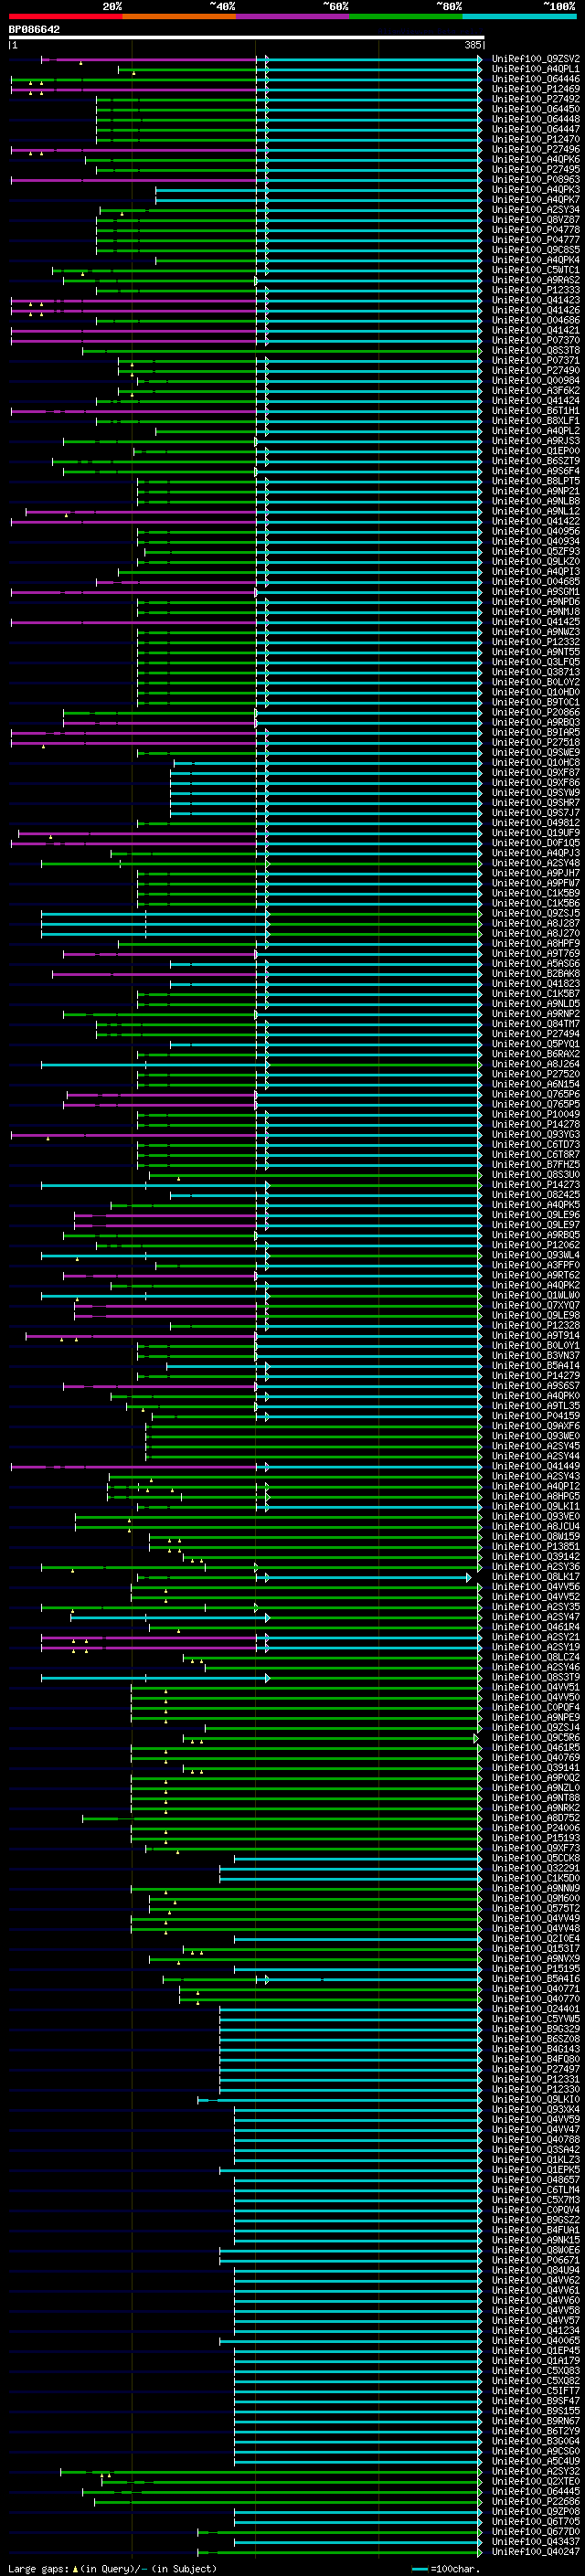
Task: Select hit UniRef100_A6N154
Action: [x=536, y=1084]
